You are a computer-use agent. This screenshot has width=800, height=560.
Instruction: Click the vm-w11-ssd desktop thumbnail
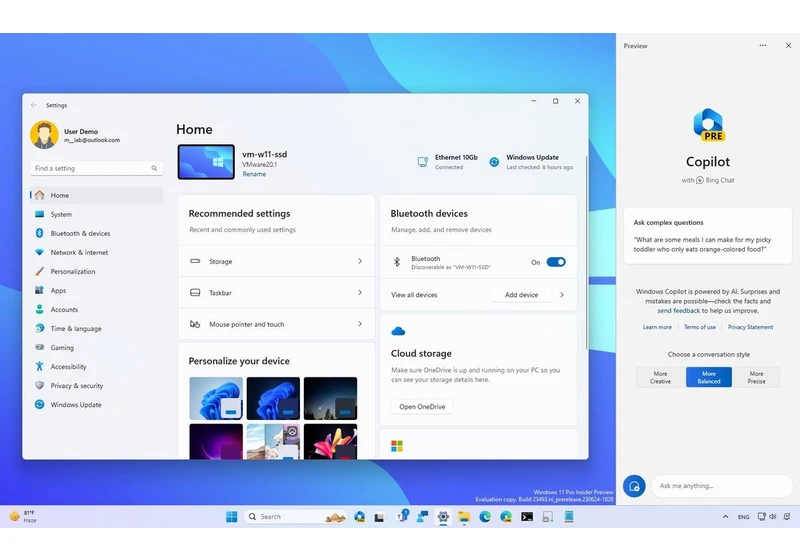pyautogui.click(x=206, y=162)
